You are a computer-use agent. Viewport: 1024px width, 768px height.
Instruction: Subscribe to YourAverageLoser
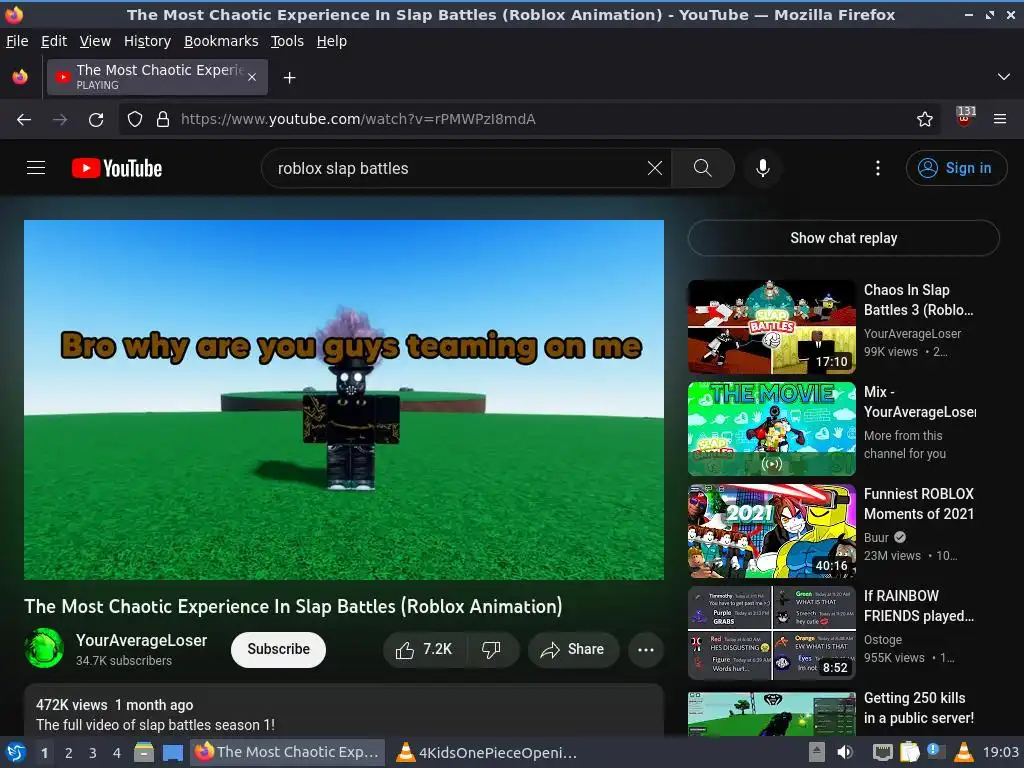tap(278, 650)
